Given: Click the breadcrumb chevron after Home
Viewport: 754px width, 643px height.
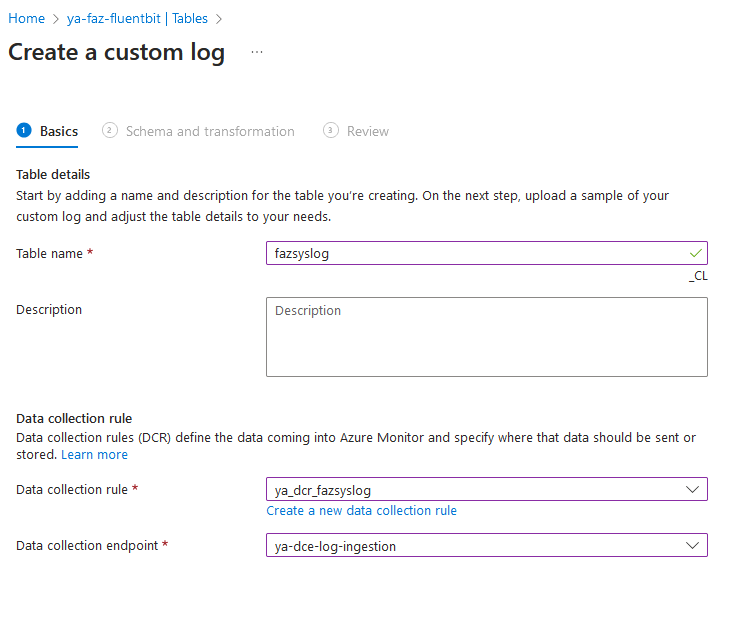Looking at the screenshot, I should tap(56, 18).
